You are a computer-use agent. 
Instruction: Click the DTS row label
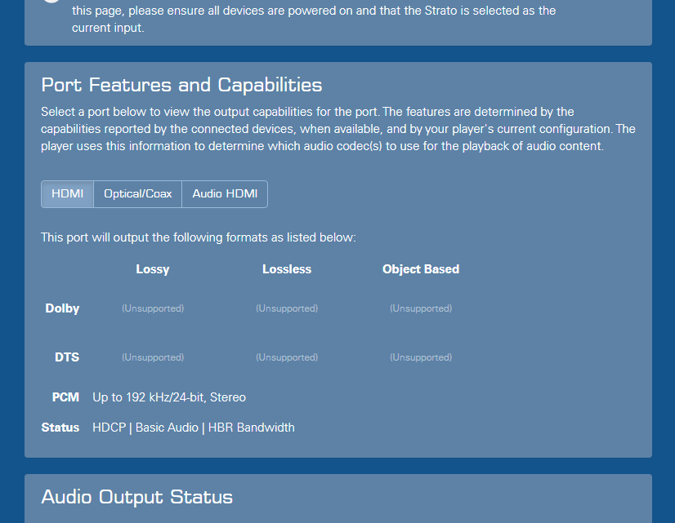pos(66,357)
